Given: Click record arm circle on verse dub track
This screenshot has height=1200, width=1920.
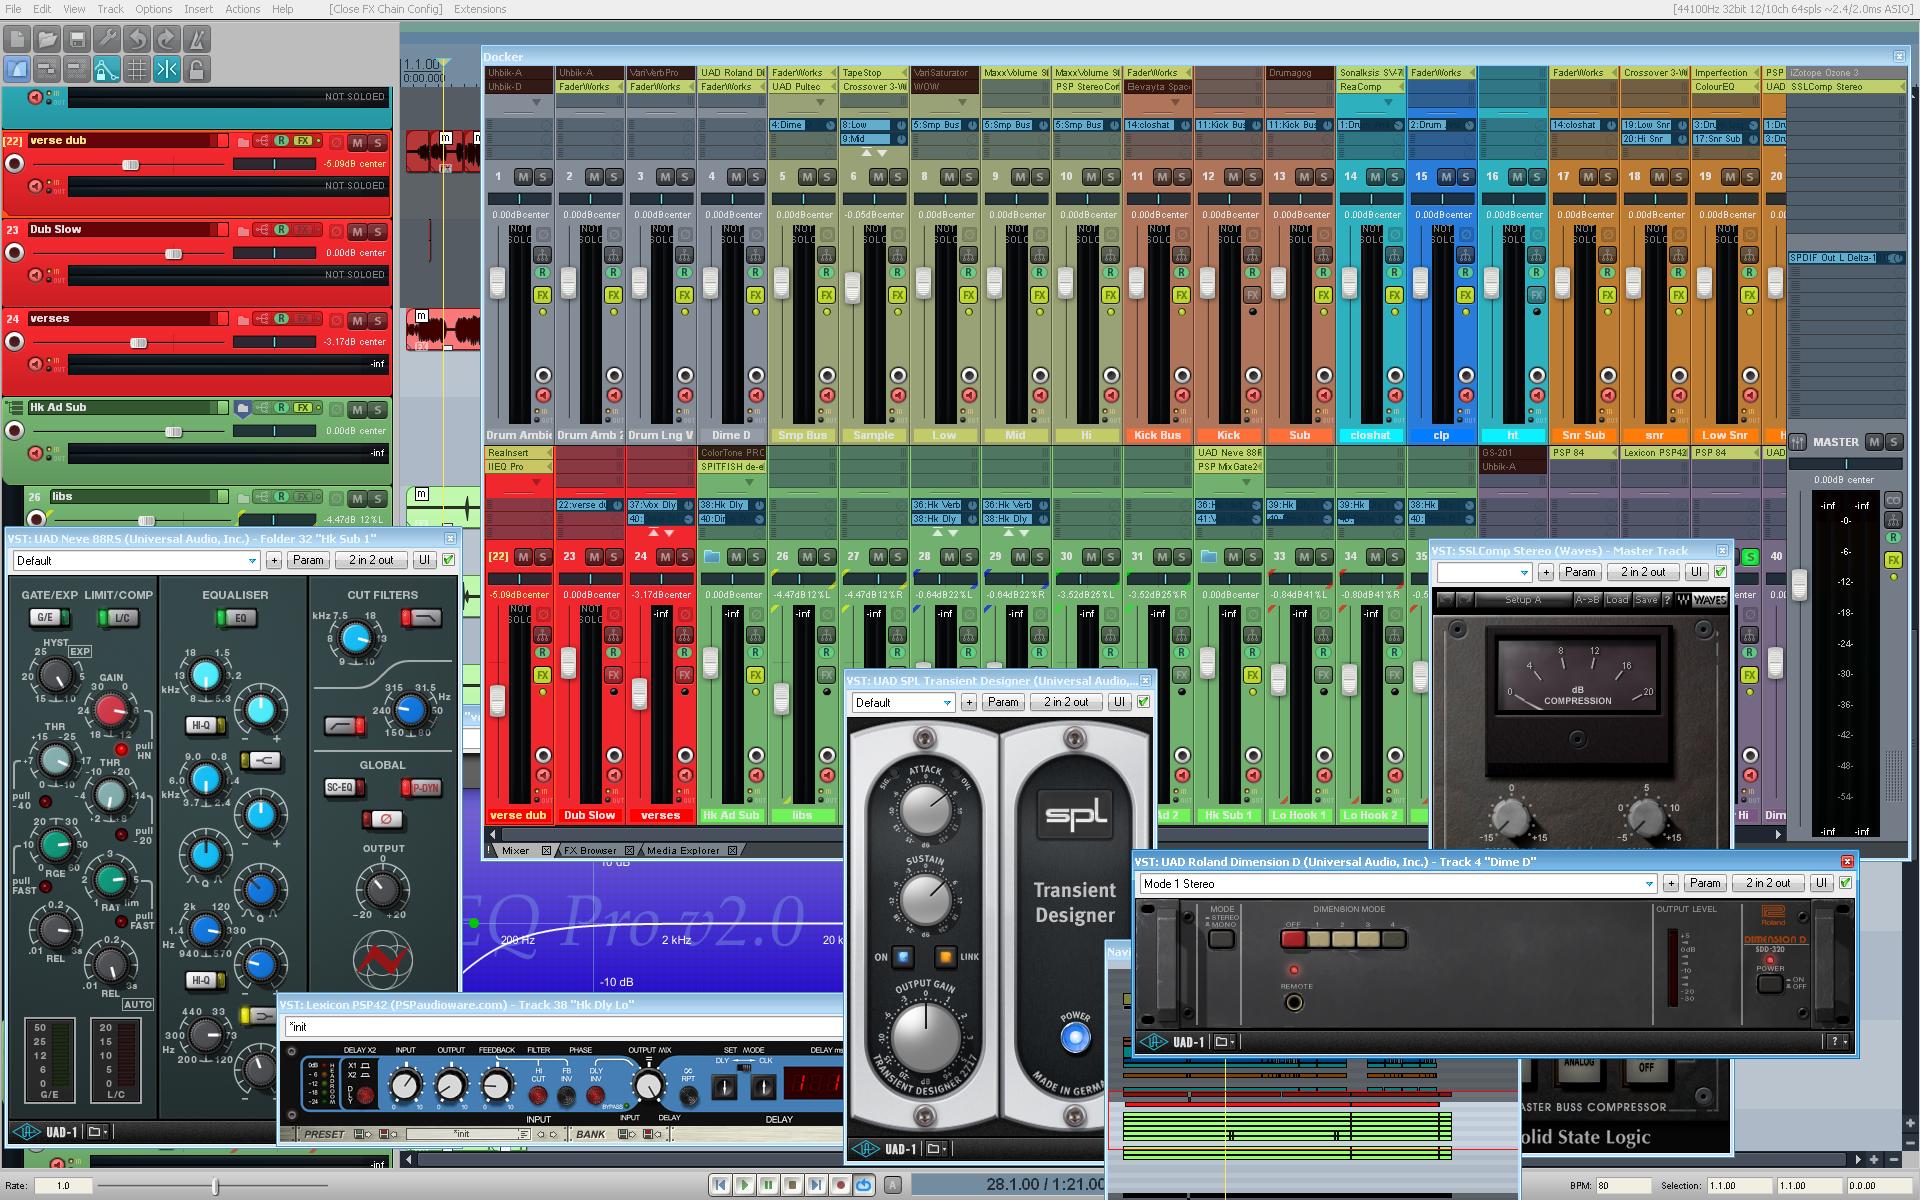Looking at the screenshot, I should tap(15, 163).
